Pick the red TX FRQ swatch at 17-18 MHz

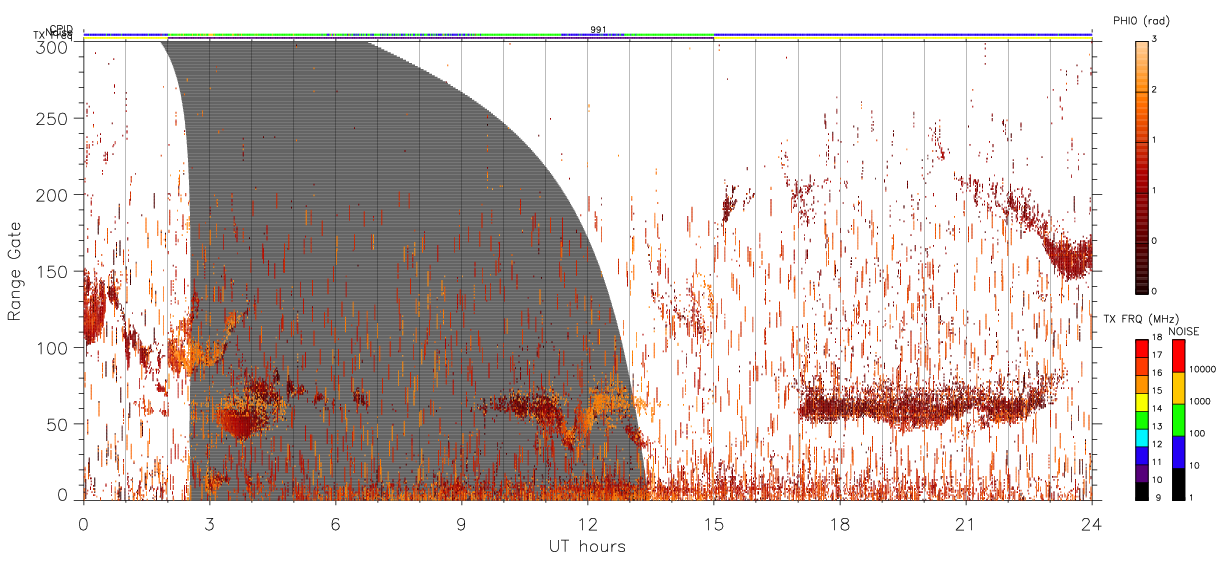point(1141,349)
